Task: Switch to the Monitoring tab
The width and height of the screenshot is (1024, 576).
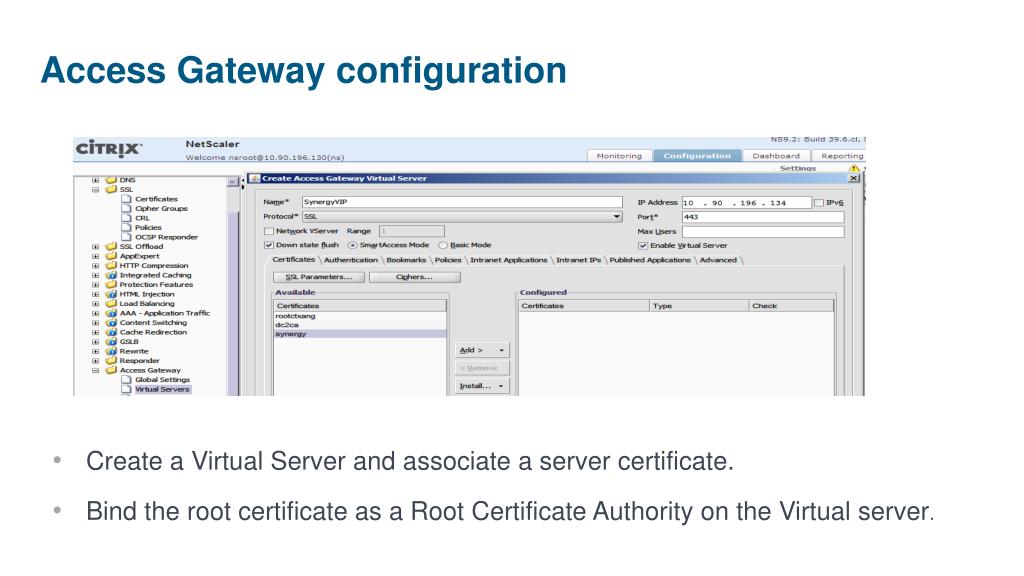Action: click(x=619, y=156)
